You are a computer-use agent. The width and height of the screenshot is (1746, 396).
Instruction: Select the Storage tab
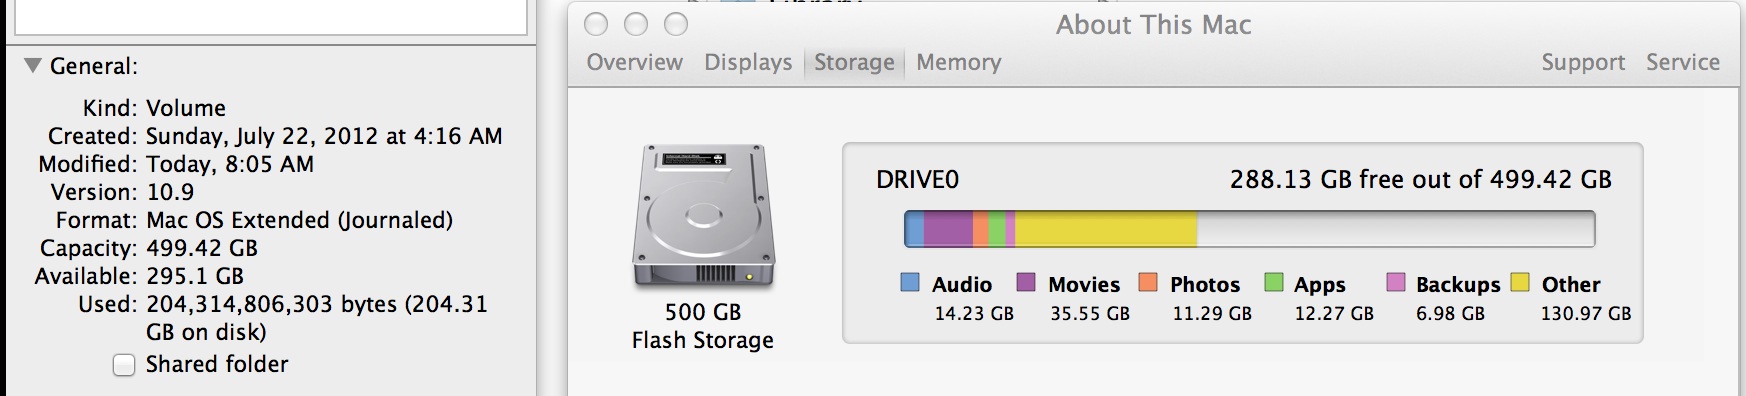[x=854, y=62]
